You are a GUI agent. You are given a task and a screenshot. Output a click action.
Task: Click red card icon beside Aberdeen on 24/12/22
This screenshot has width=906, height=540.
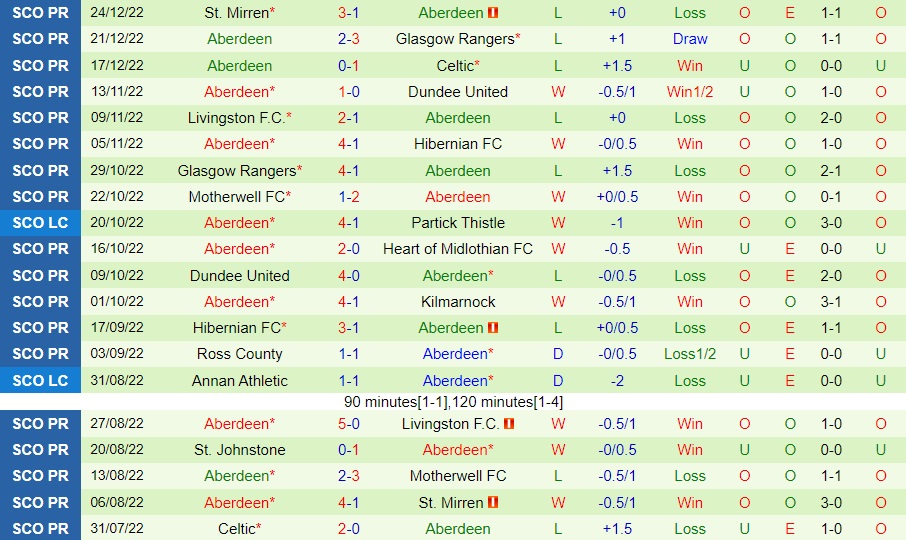(493, 13)
